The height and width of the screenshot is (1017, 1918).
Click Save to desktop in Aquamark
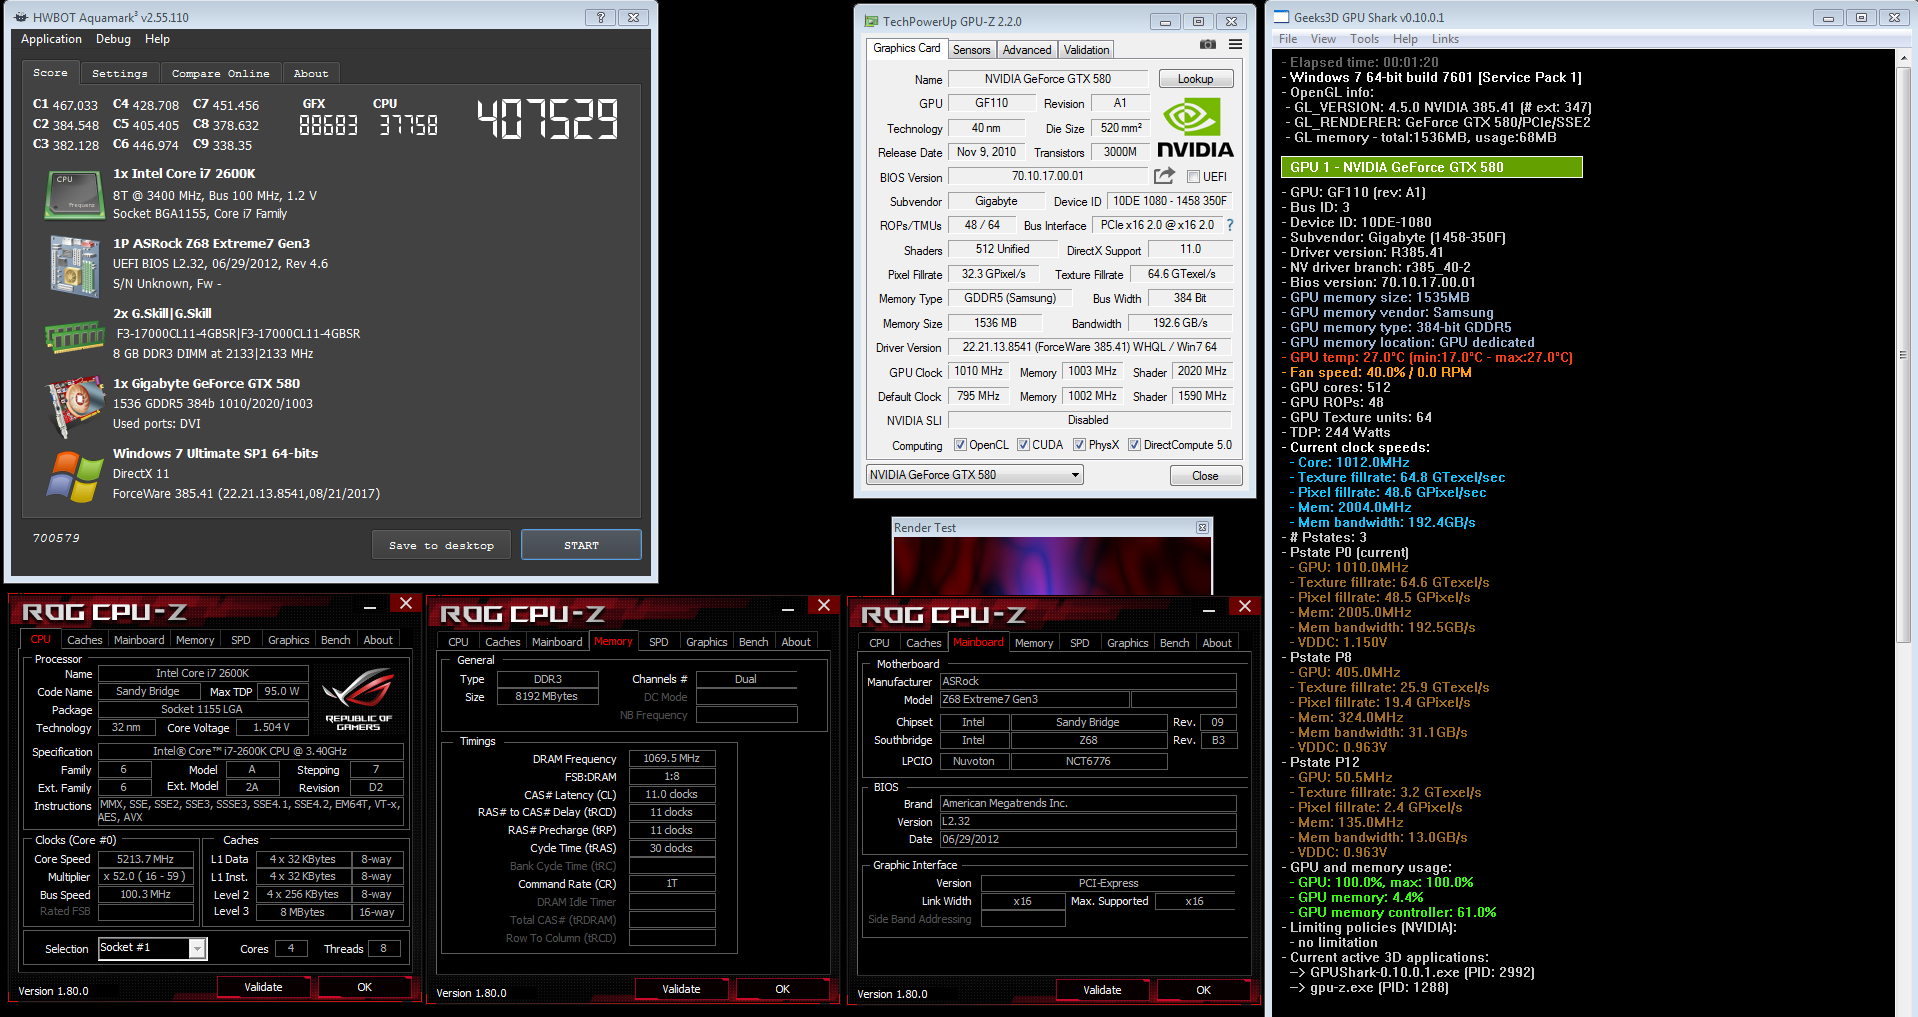point(441,545)
